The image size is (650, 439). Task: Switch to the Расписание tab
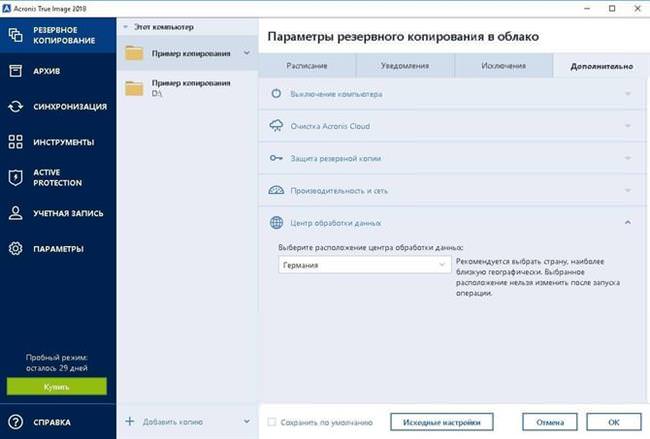tap(307, 66)
